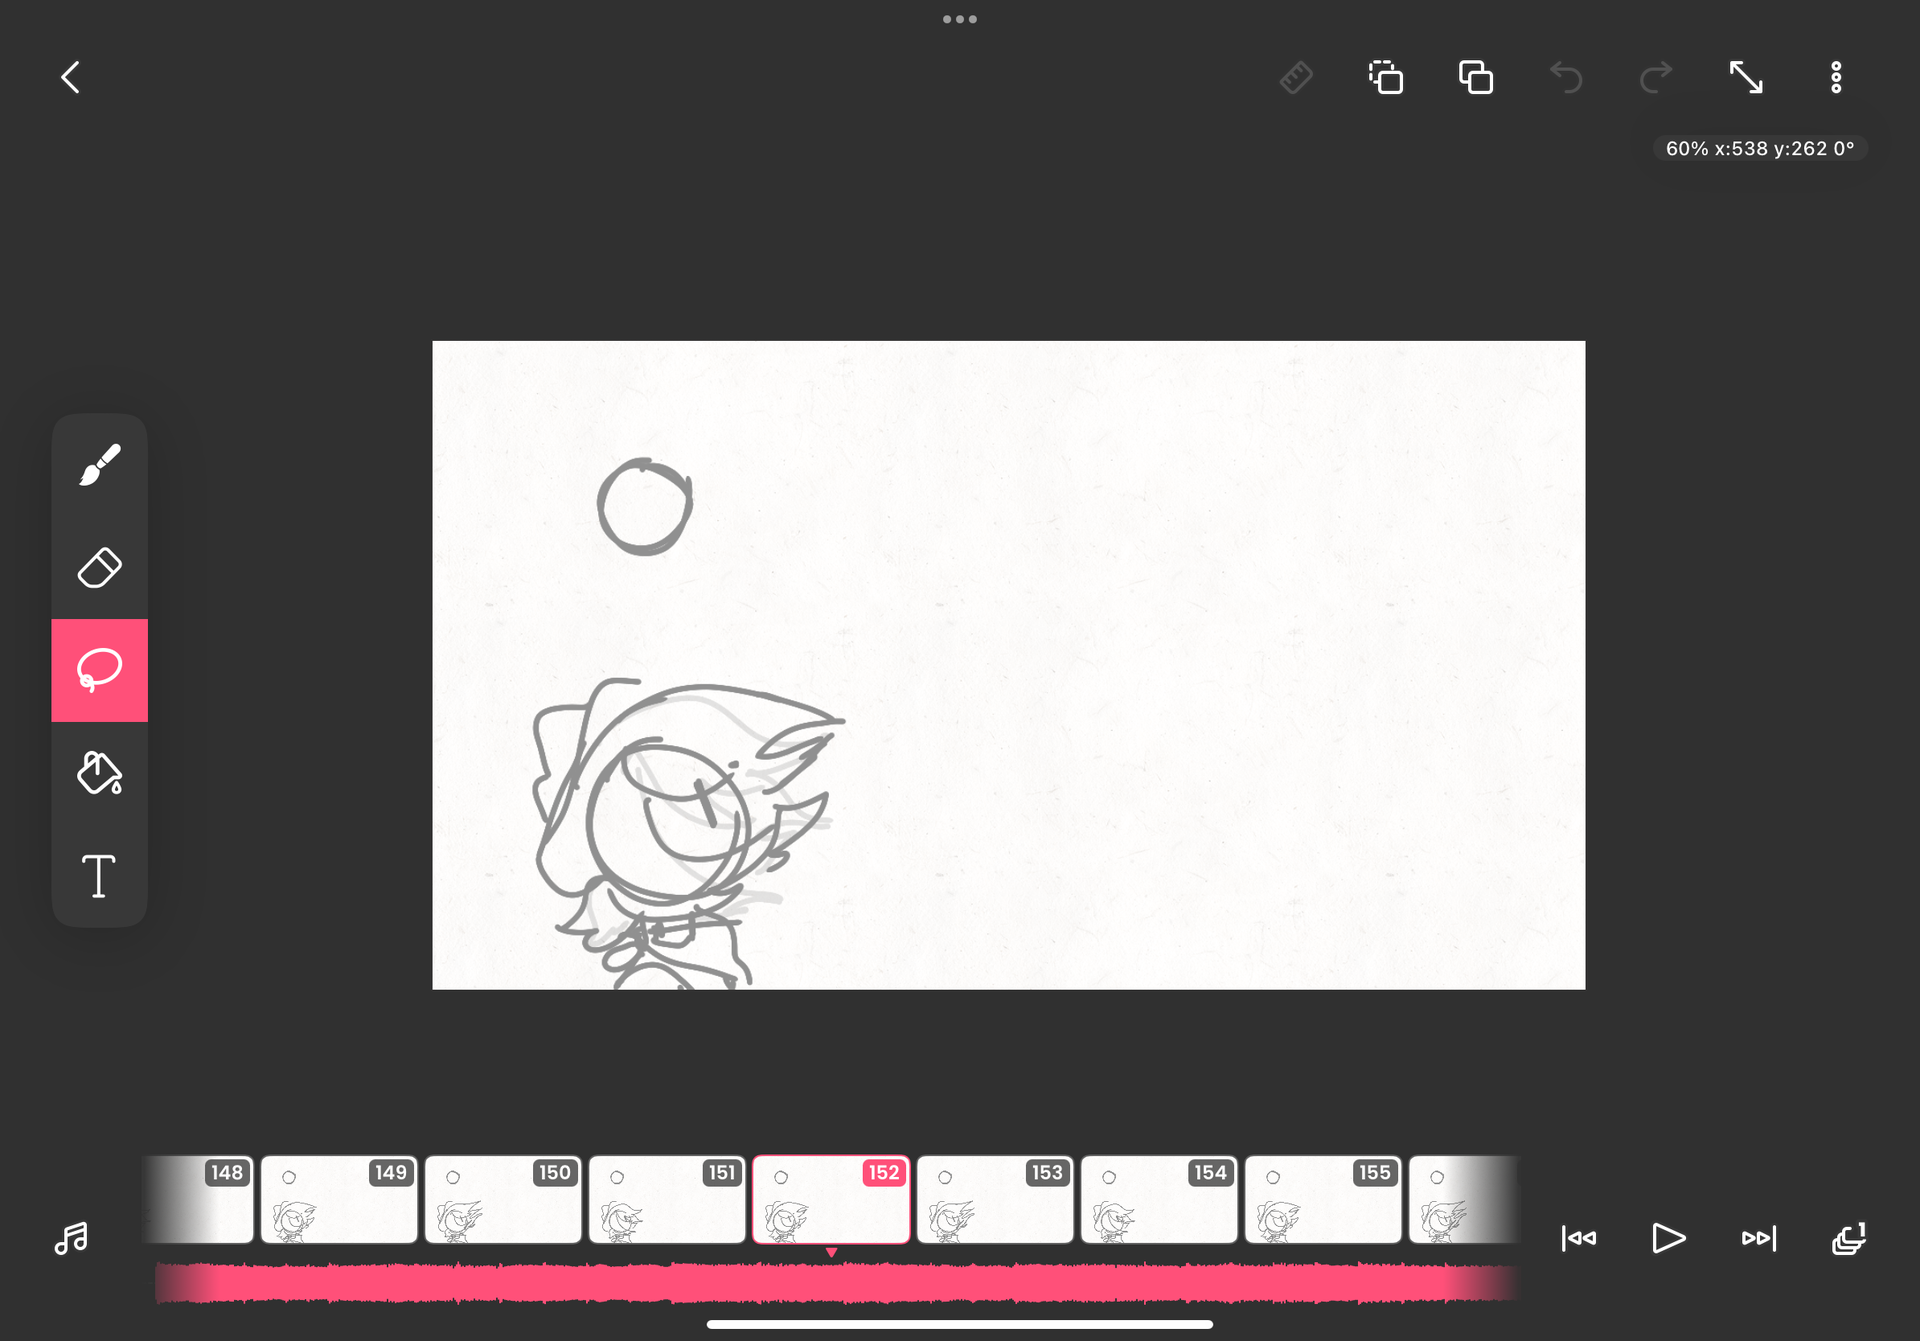Select the Brush tool
1920x1341 pixels.
coord(100,465)
